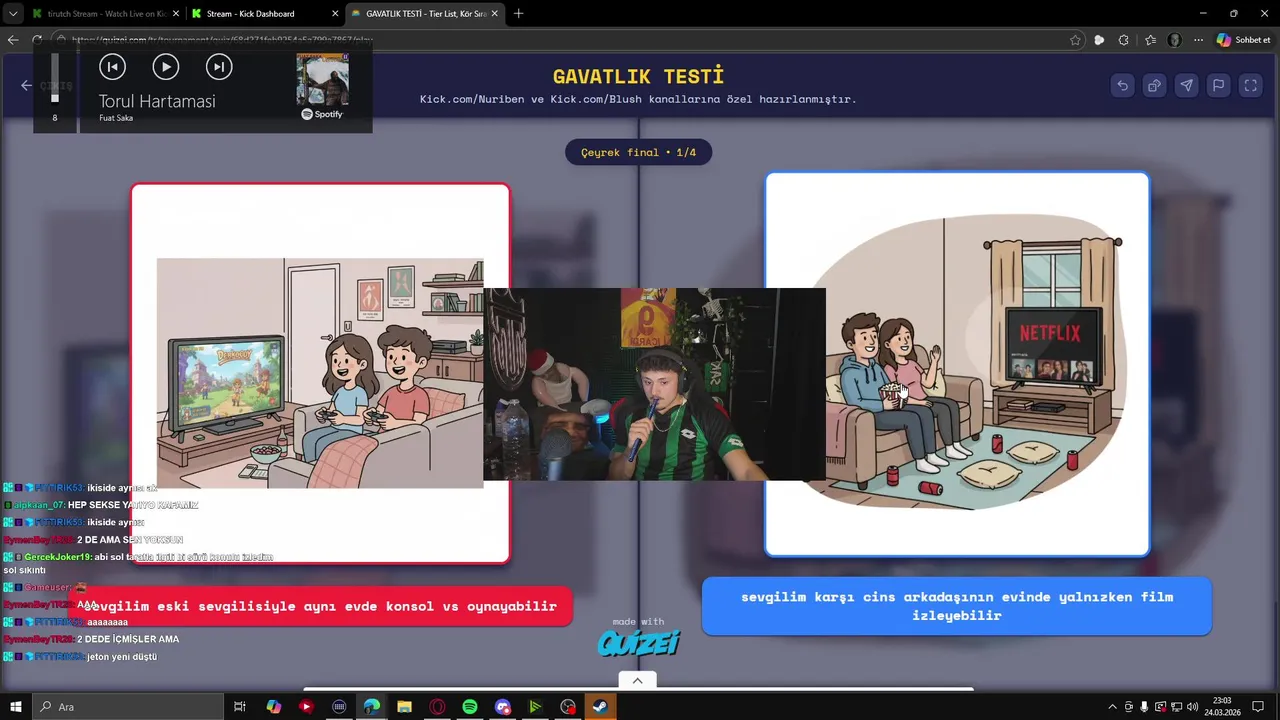1280x720 pixels.
Task: Close the GAVATLIK TESTİ tab
Action: pyautogui.click(x=494, y=14)
